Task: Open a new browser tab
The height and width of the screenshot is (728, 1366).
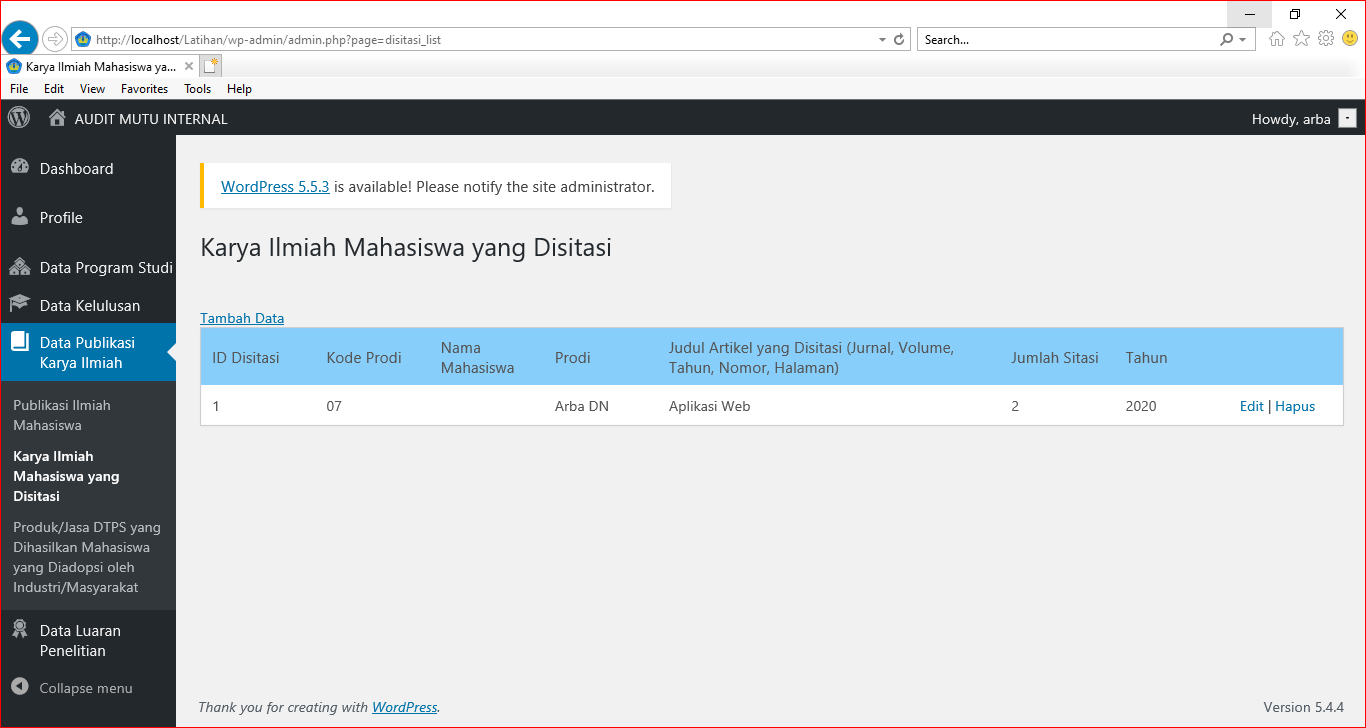Action: [x=210, y=64]
